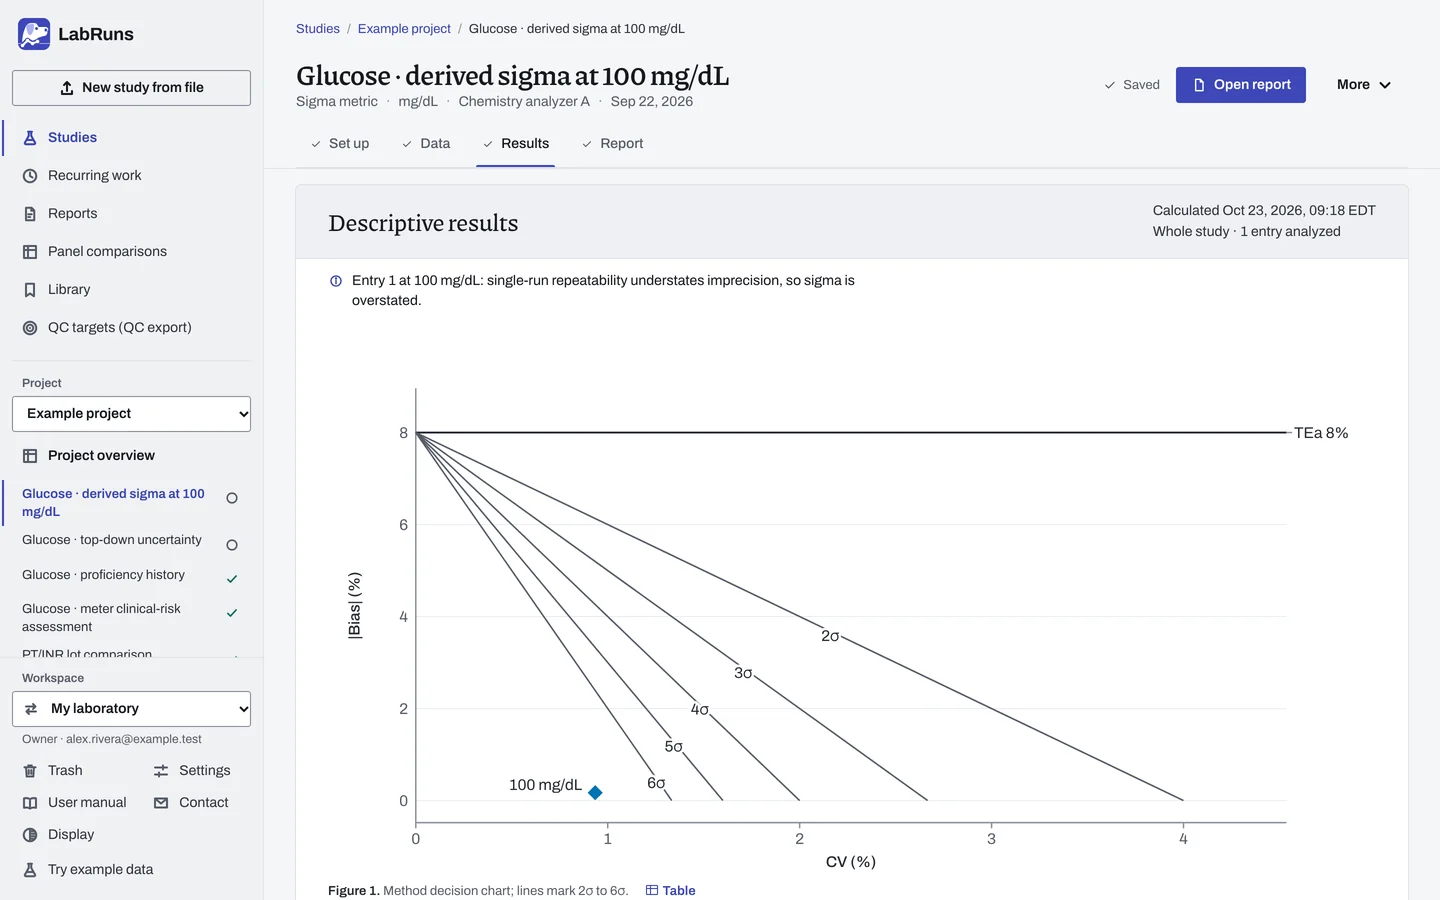1440x900 pixels.
Task: Click the 6σ line label on chart
Action: tap(656, 783)
